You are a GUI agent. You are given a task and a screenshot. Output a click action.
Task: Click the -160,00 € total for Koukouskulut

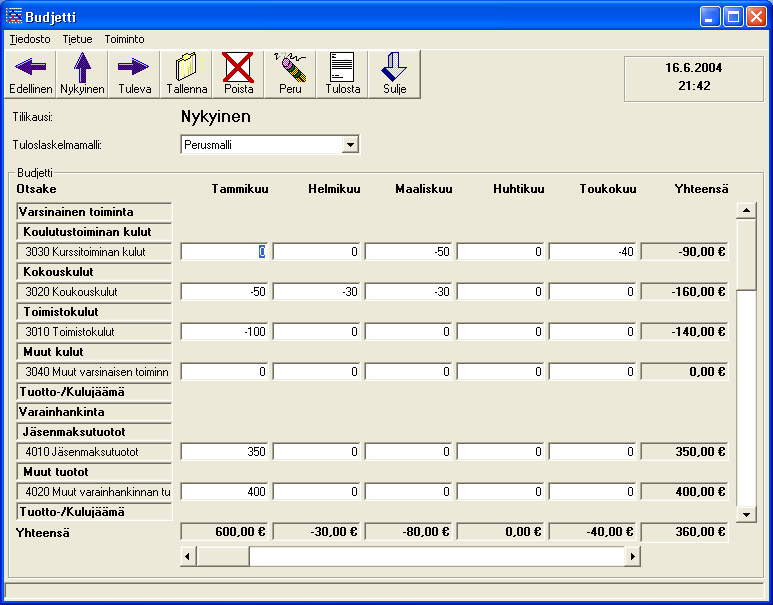685,292
